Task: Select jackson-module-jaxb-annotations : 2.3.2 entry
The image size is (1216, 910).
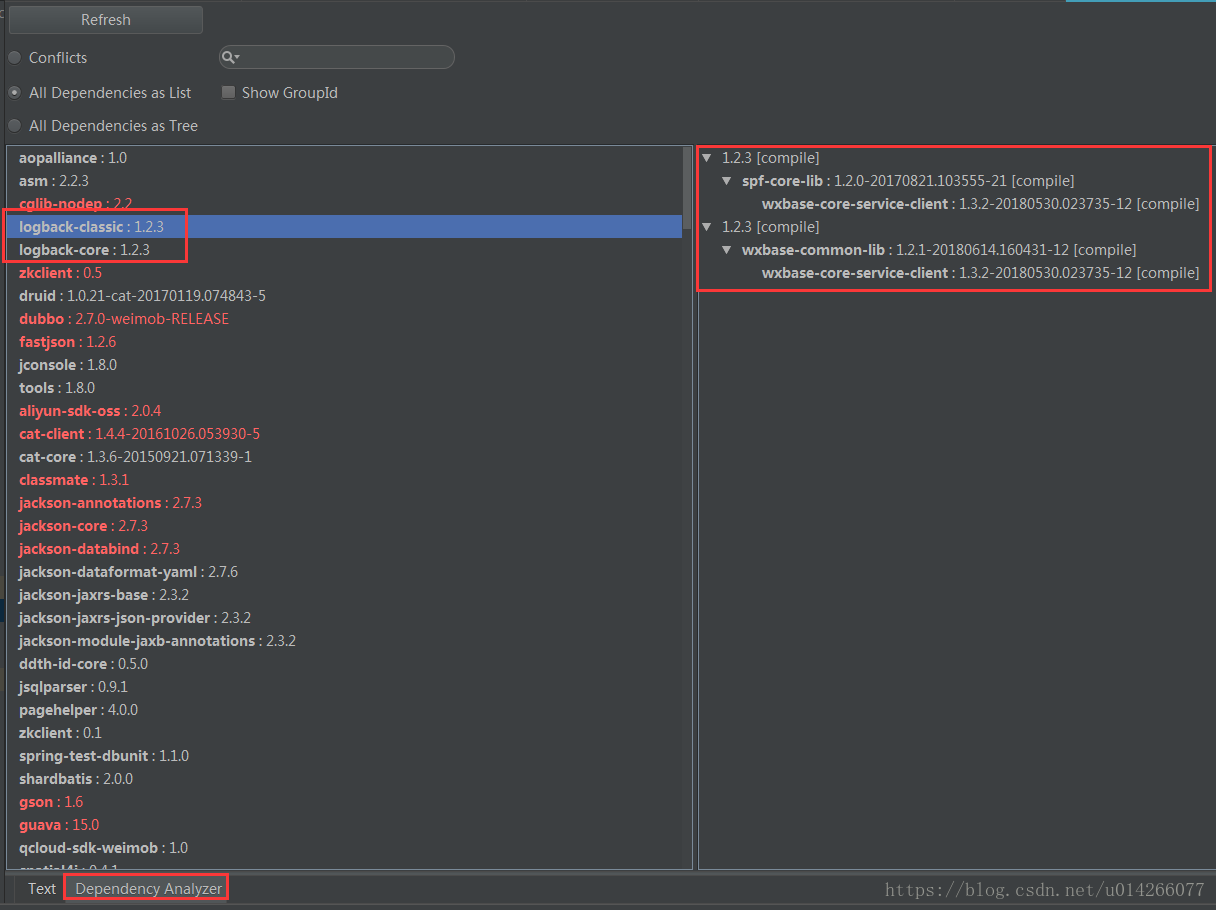Action: click(x=157, y=641)
